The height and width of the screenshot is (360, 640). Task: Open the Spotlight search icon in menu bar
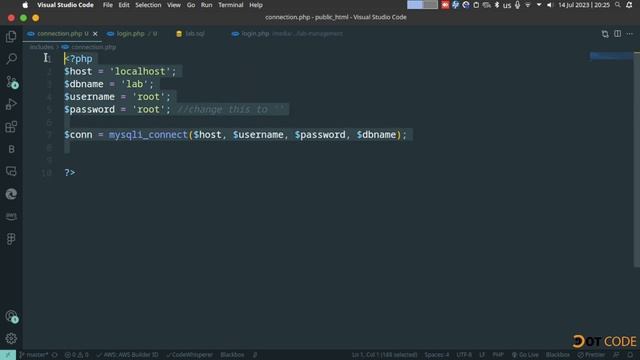618,5
